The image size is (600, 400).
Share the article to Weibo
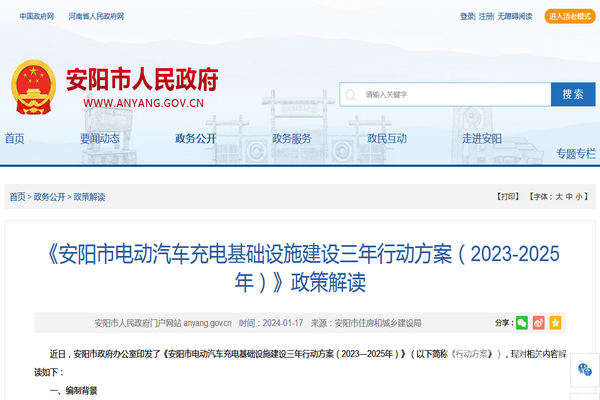coord(538,323)
